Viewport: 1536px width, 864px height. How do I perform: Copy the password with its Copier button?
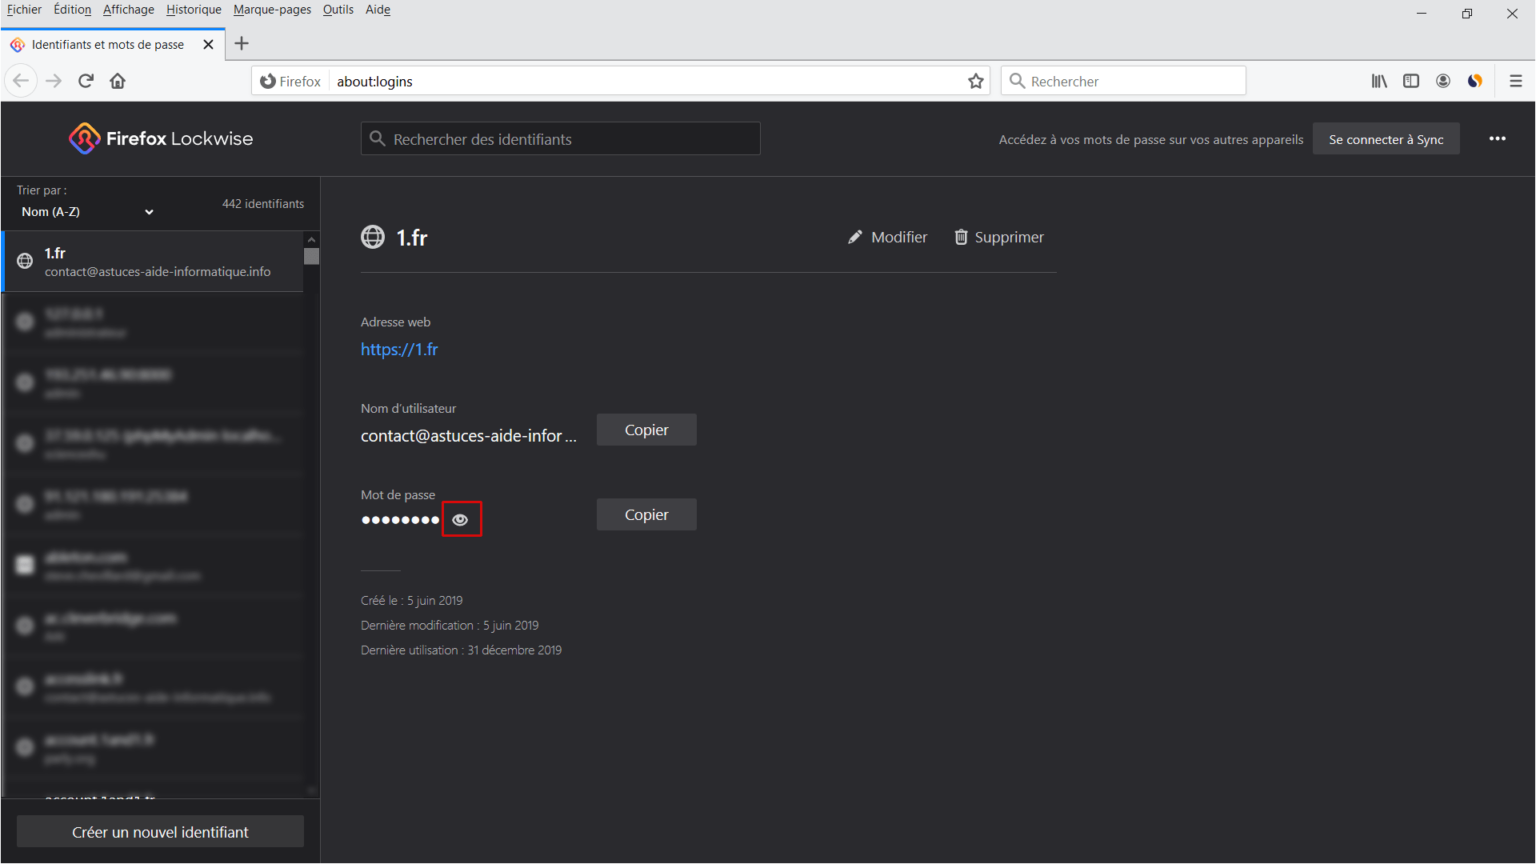(646, 515)
